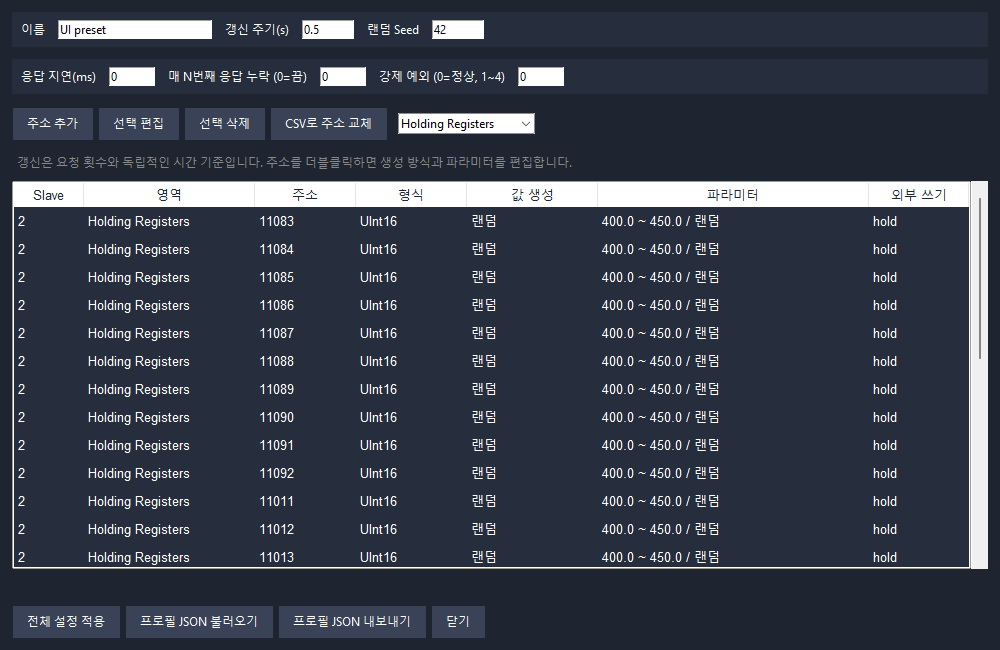Open the Holding Registers dropdown
This screenshot has height=650, width=1000.
(x=466, y=124)
